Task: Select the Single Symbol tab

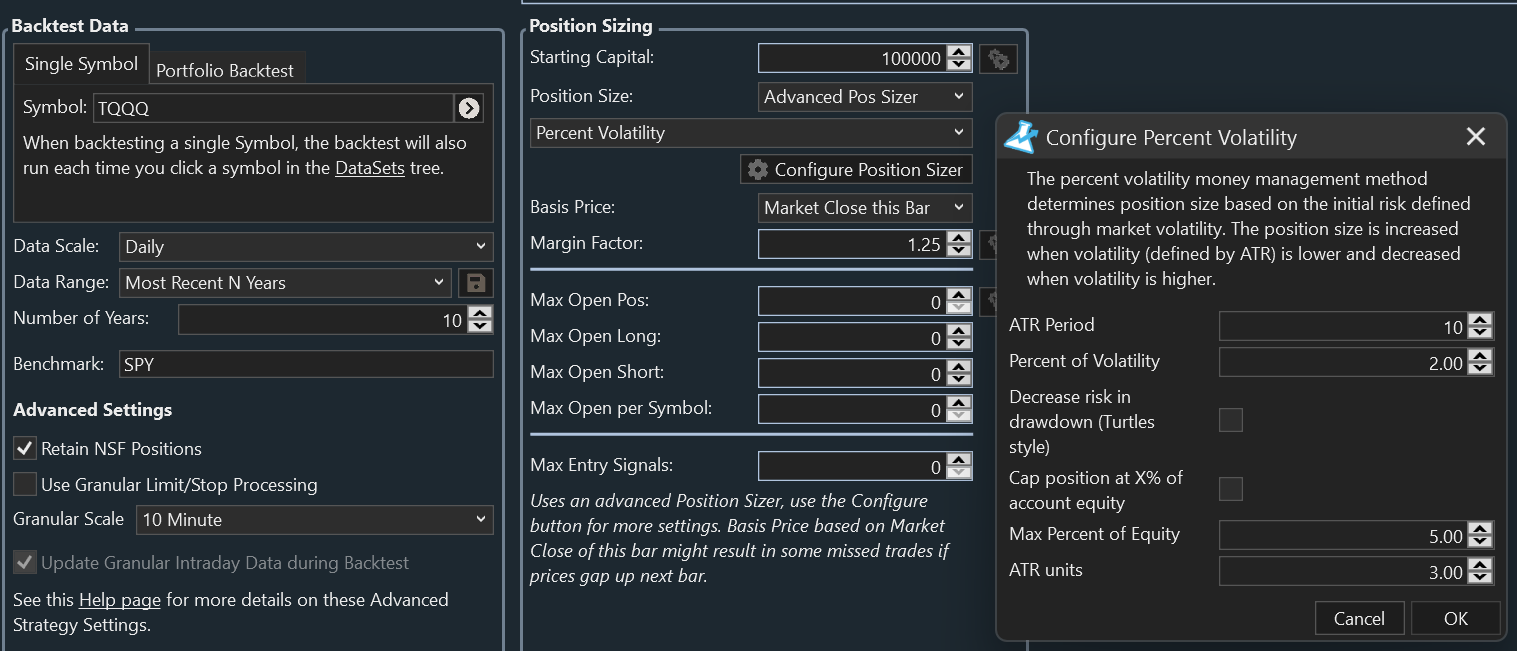Action: click(x=81, y=64)
